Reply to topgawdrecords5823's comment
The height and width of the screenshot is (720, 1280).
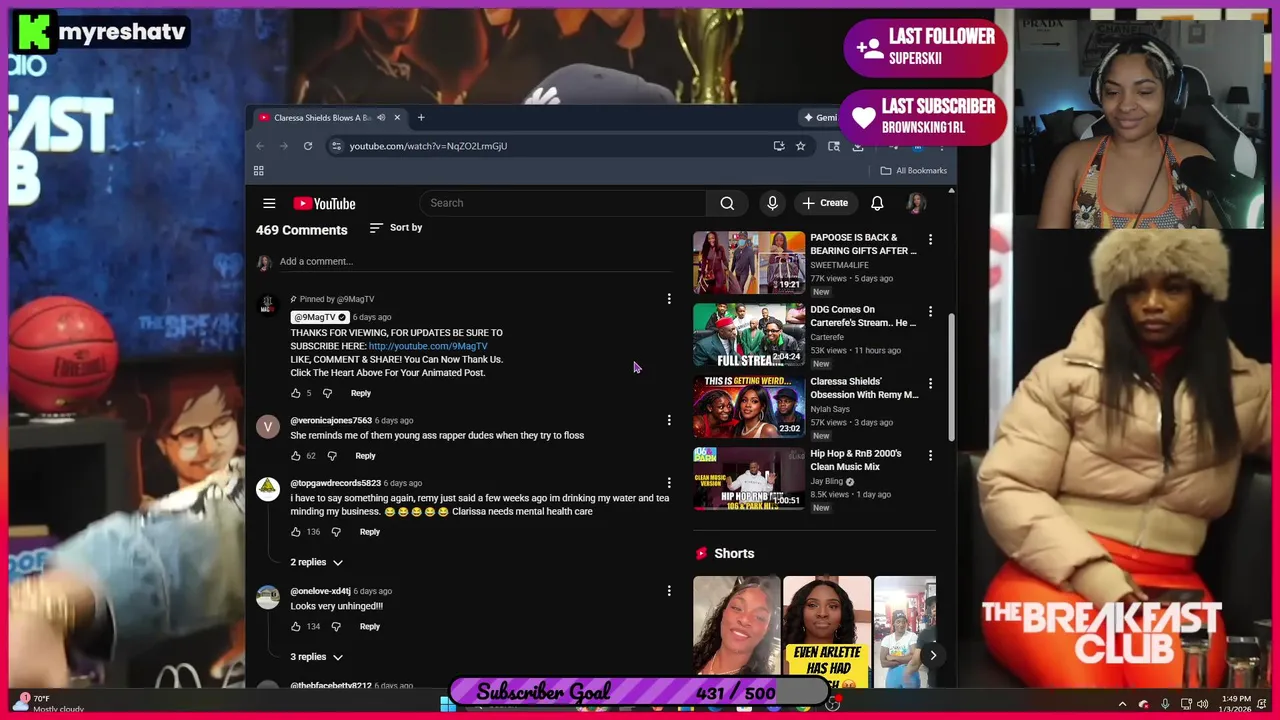point(370,532)
